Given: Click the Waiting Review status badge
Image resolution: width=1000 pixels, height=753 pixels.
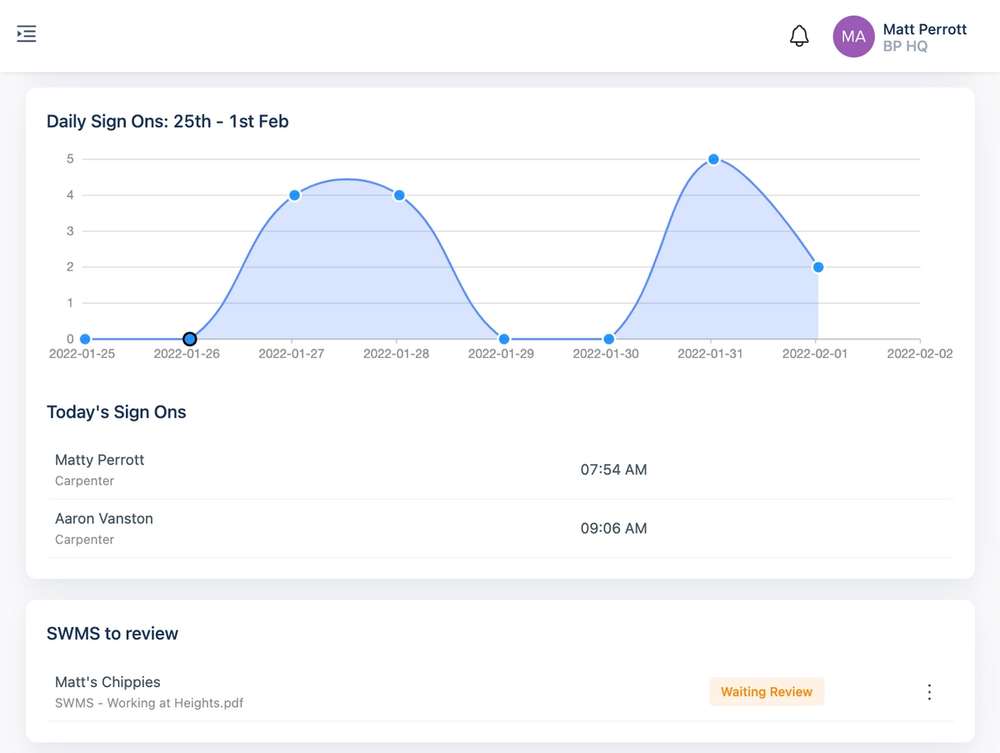Looking at the screenshot, I should pos(767,692).
